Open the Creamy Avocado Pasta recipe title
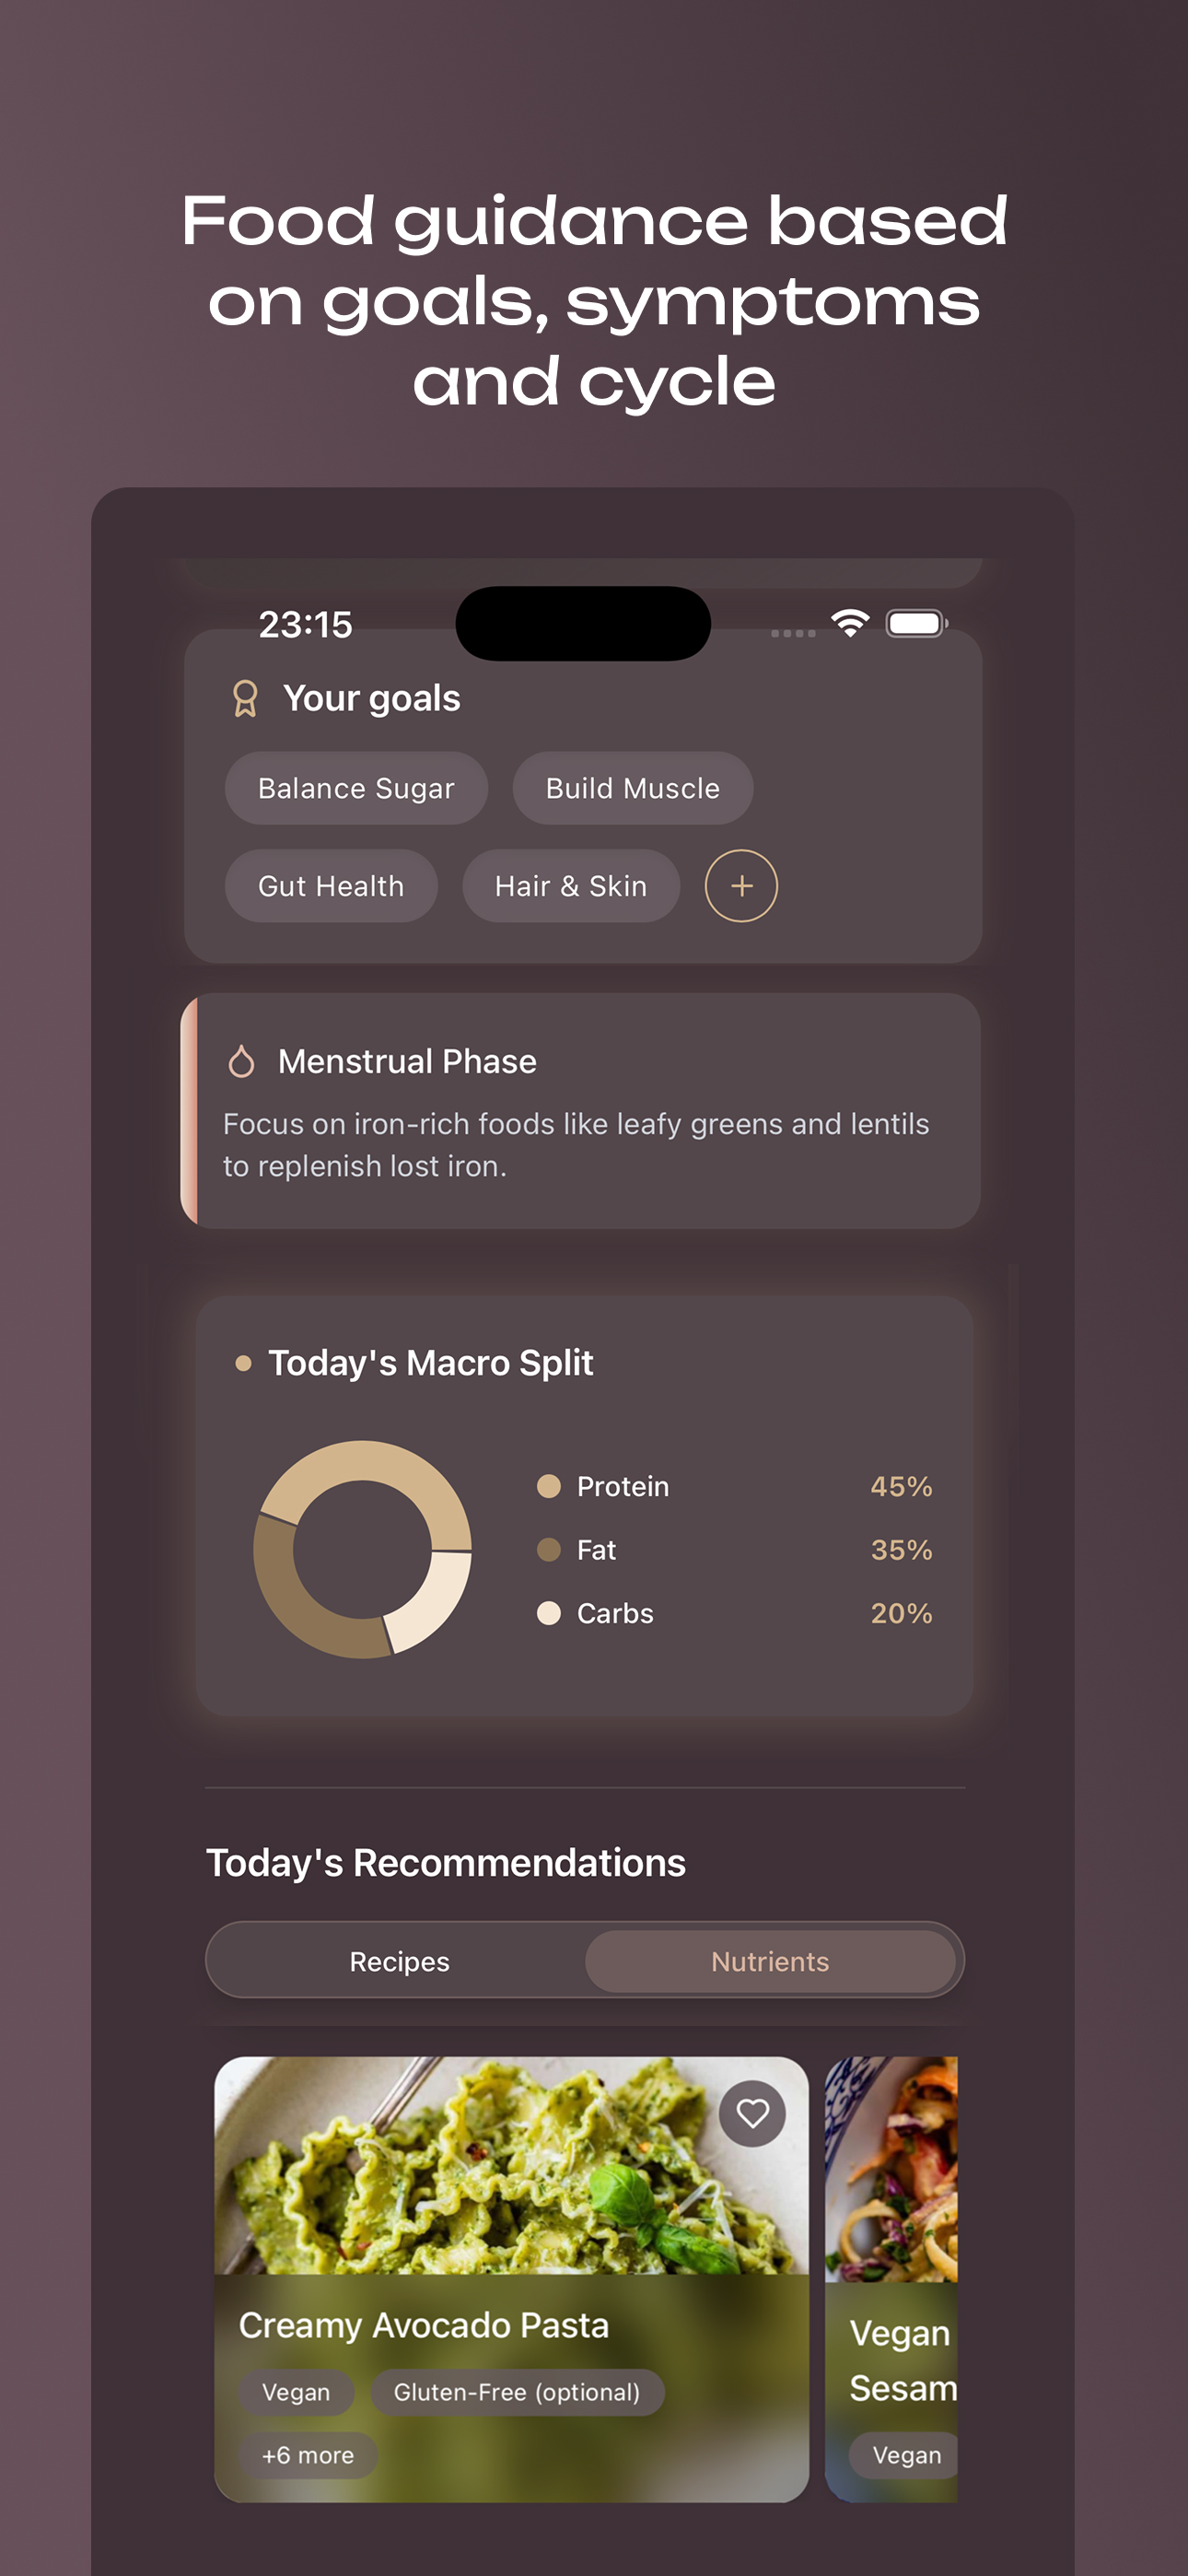1188x2576 pixels. 423,2325
